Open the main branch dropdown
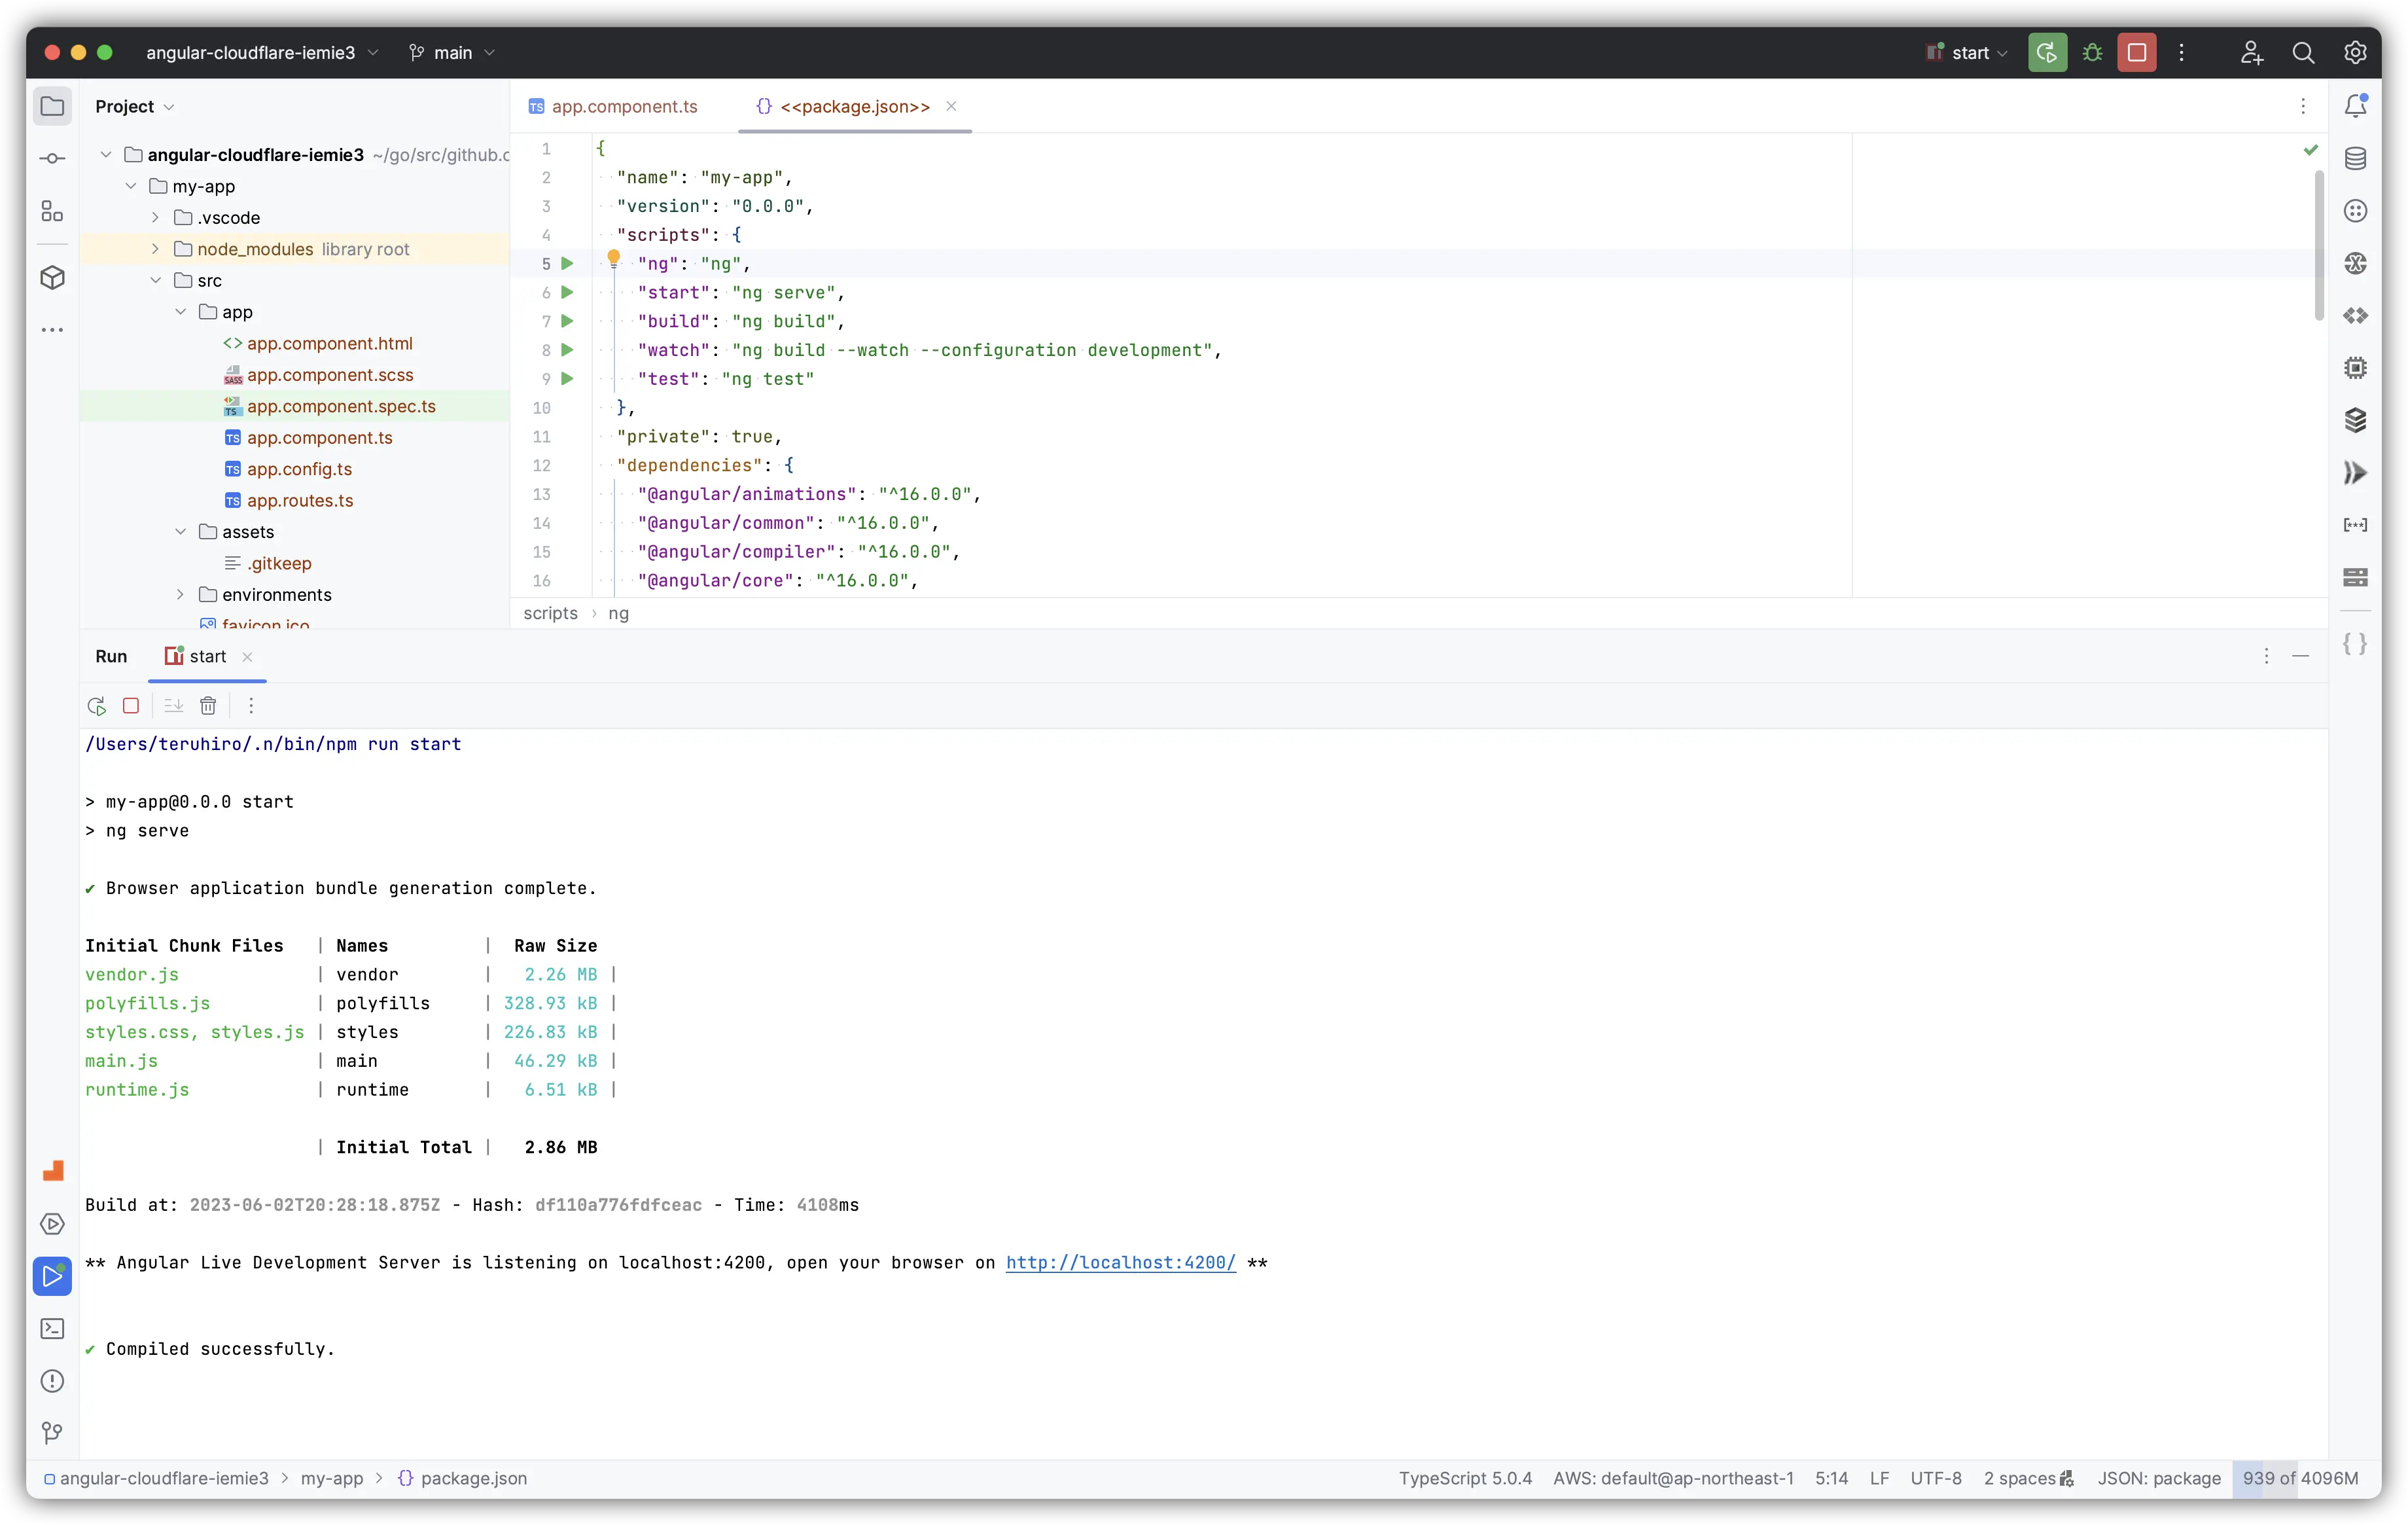The height and width of the screenshot is (1525, 2408). tap(452, 53)
